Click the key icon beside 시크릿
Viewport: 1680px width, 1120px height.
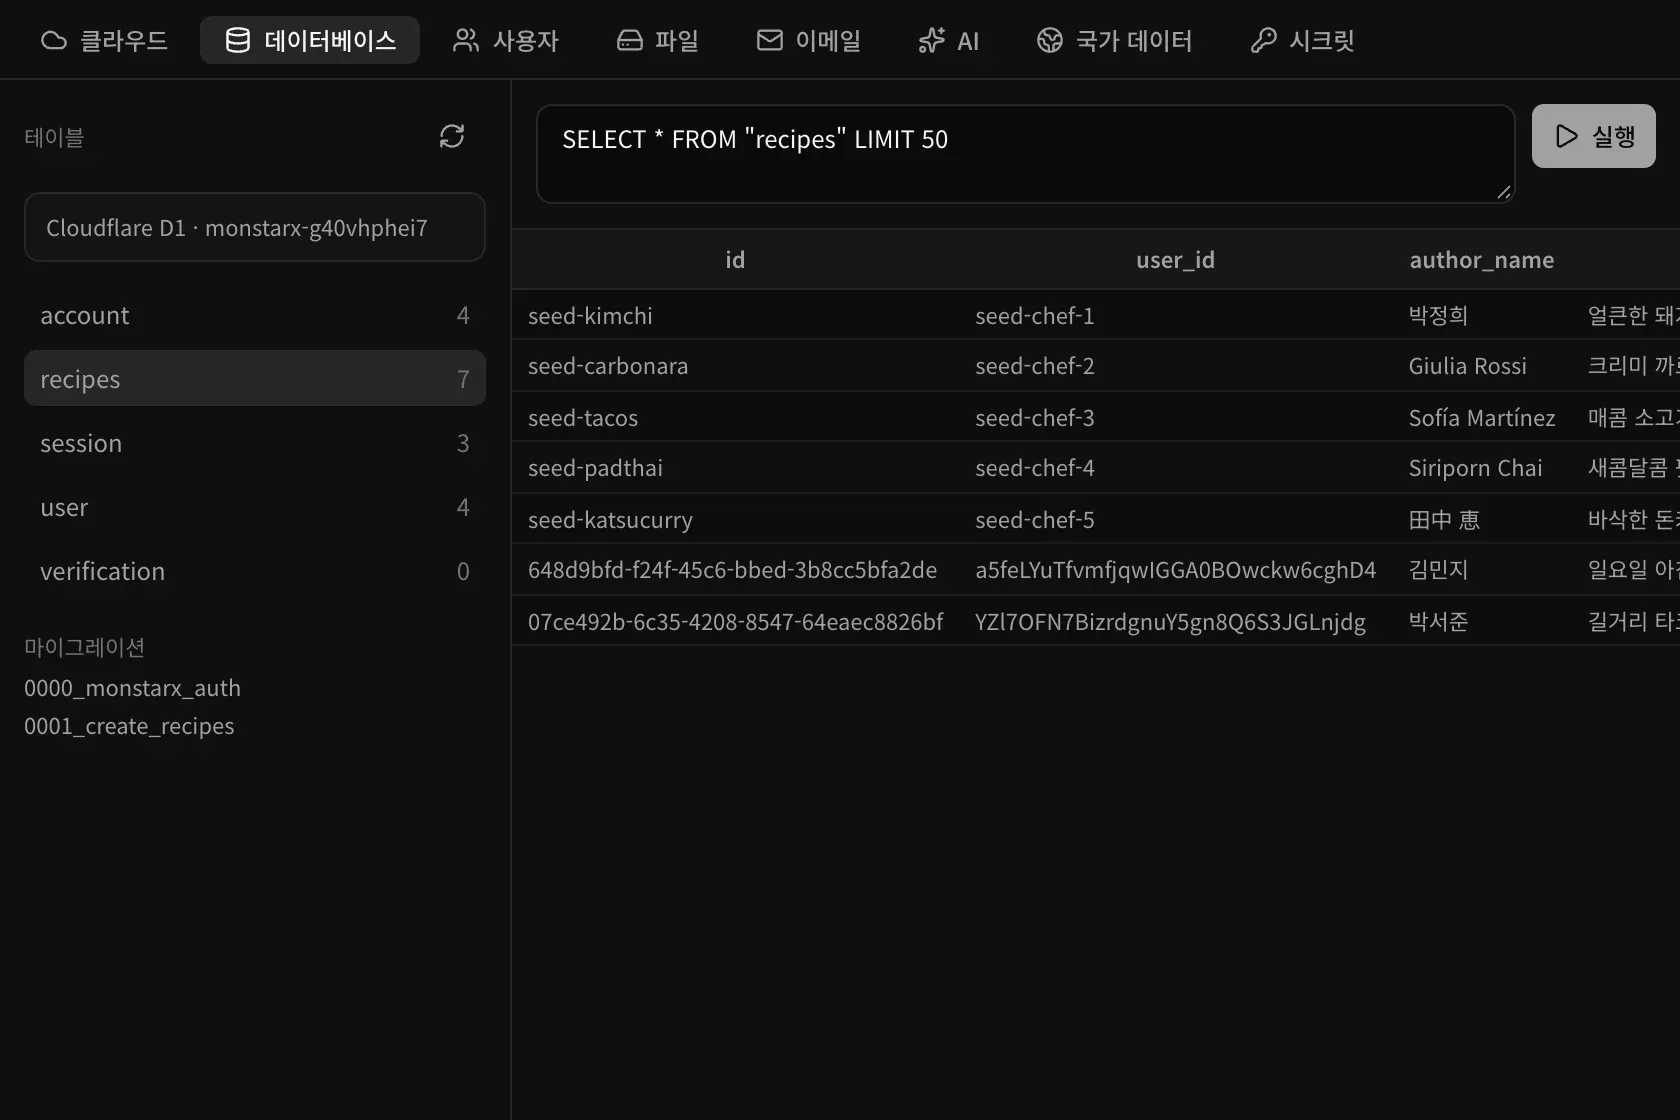(1264, 41)
